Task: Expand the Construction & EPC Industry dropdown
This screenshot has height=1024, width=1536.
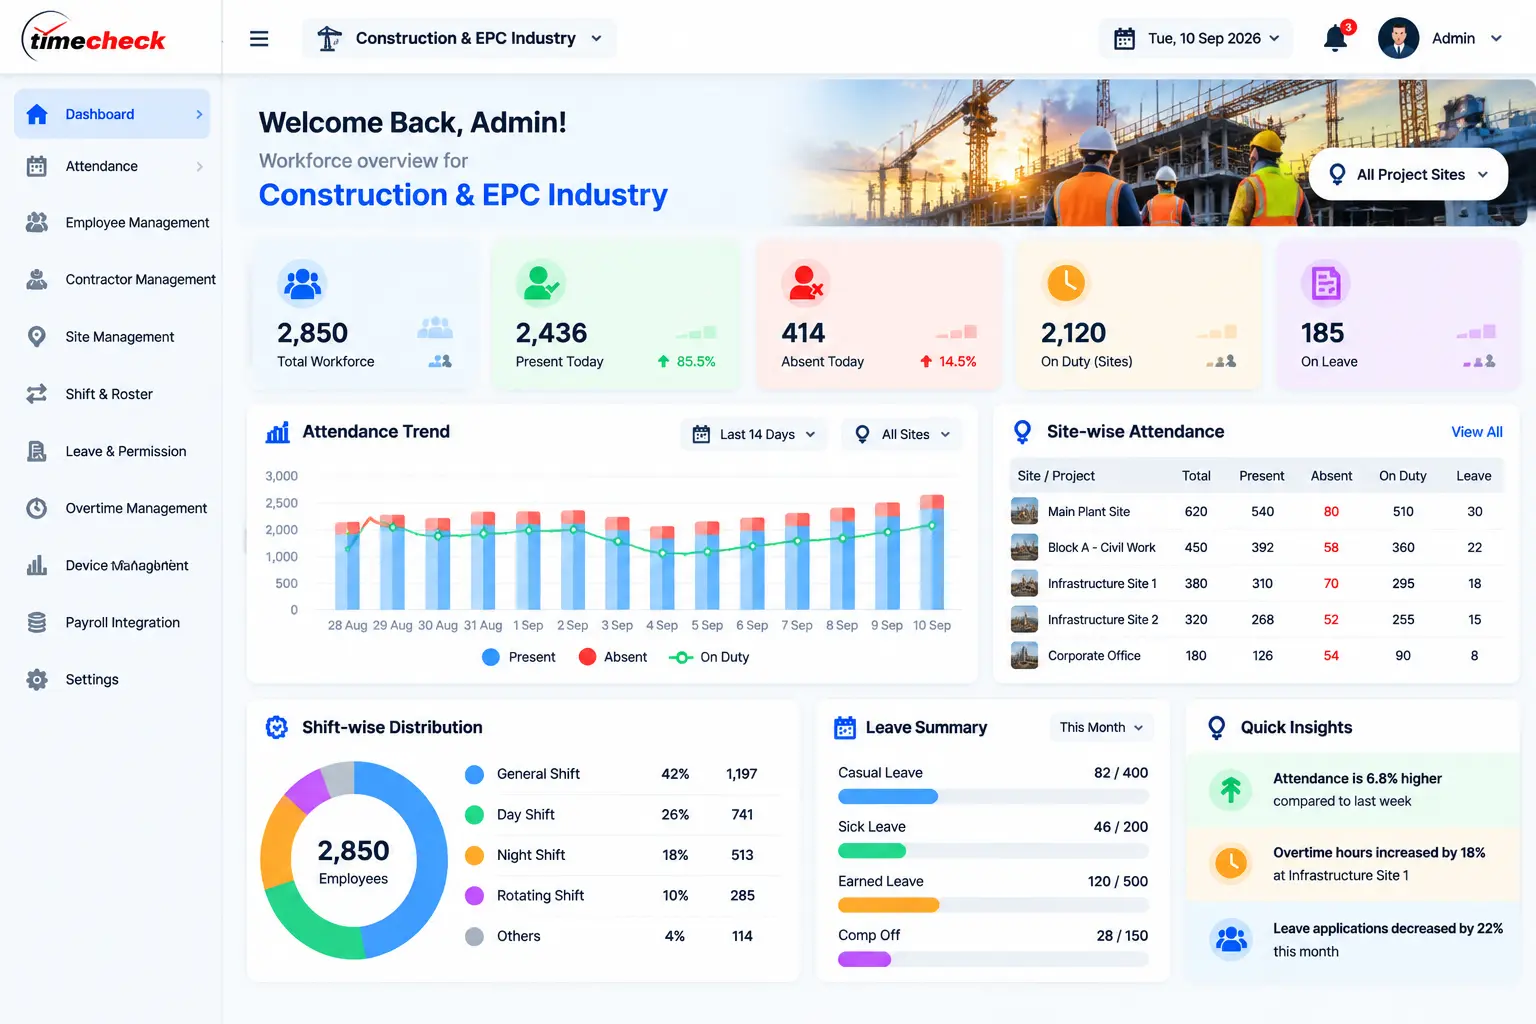Action: pos(459,38)
